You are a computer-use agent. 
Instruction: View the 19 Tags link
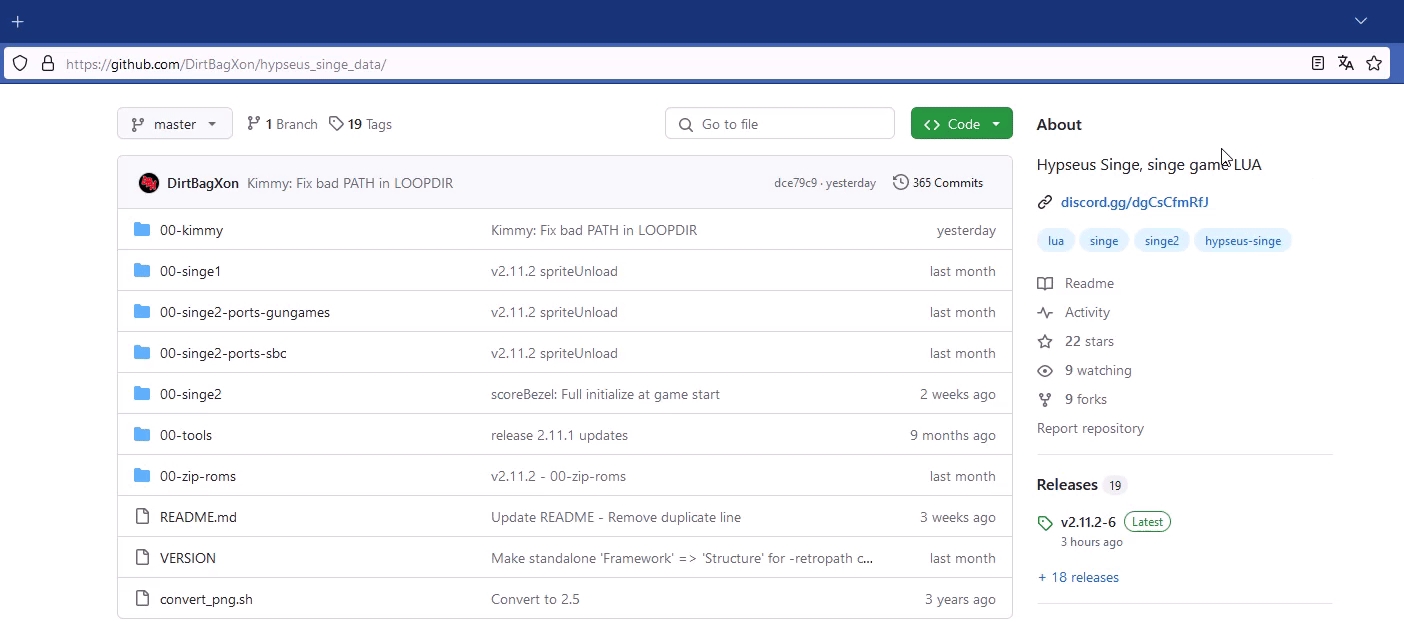361,124
